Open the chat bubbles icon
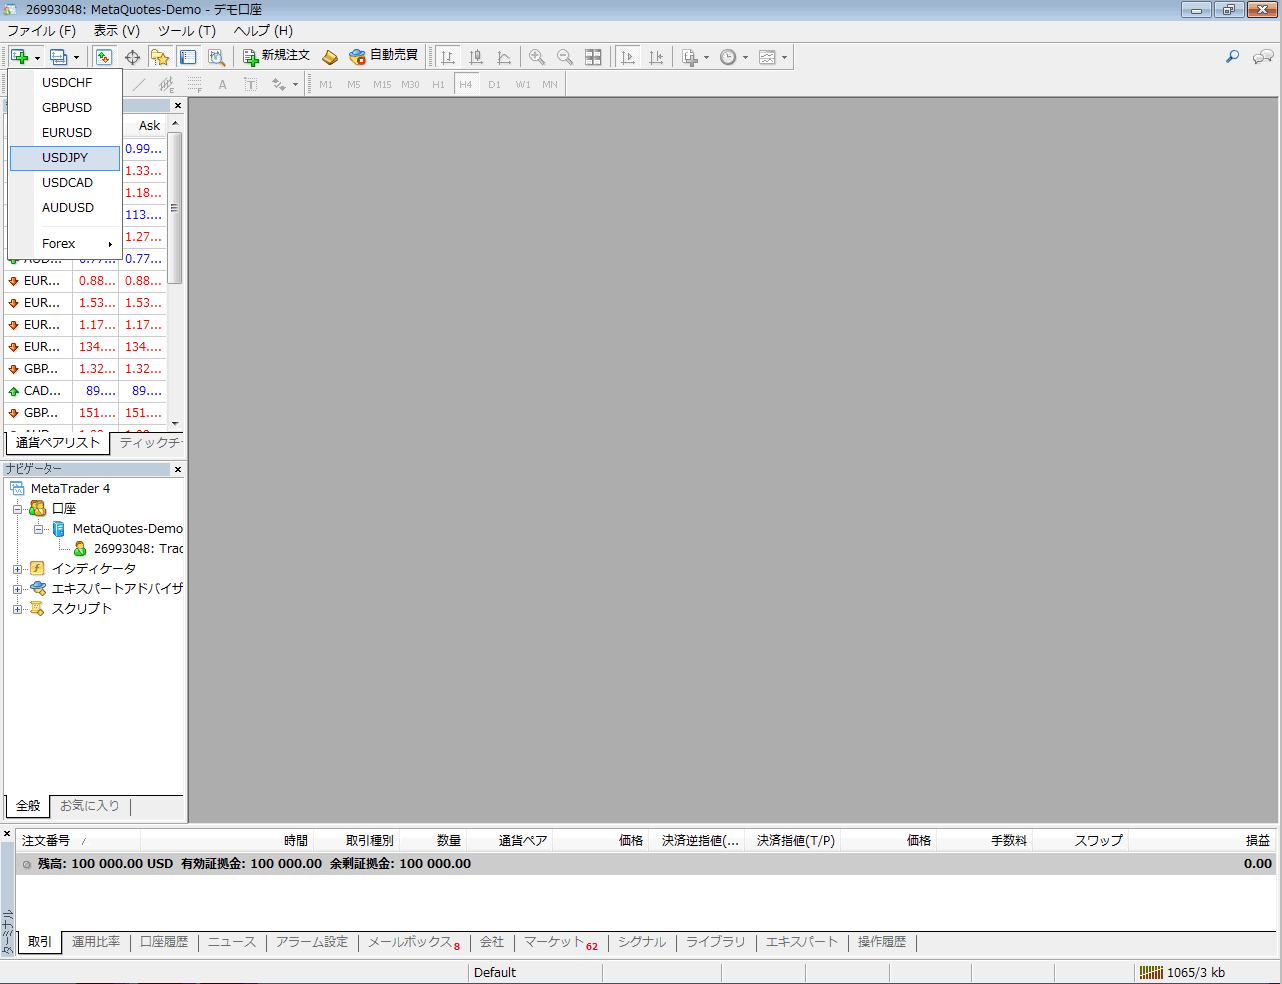The image size is (1282, 984). pos(1263,57)
